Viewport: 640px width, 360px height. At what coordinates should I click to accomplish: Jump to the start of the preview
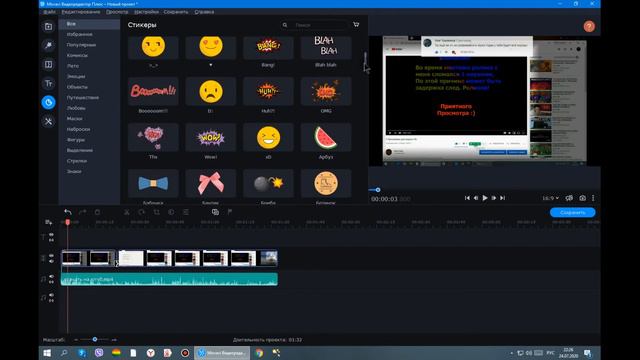click(467, 198)
